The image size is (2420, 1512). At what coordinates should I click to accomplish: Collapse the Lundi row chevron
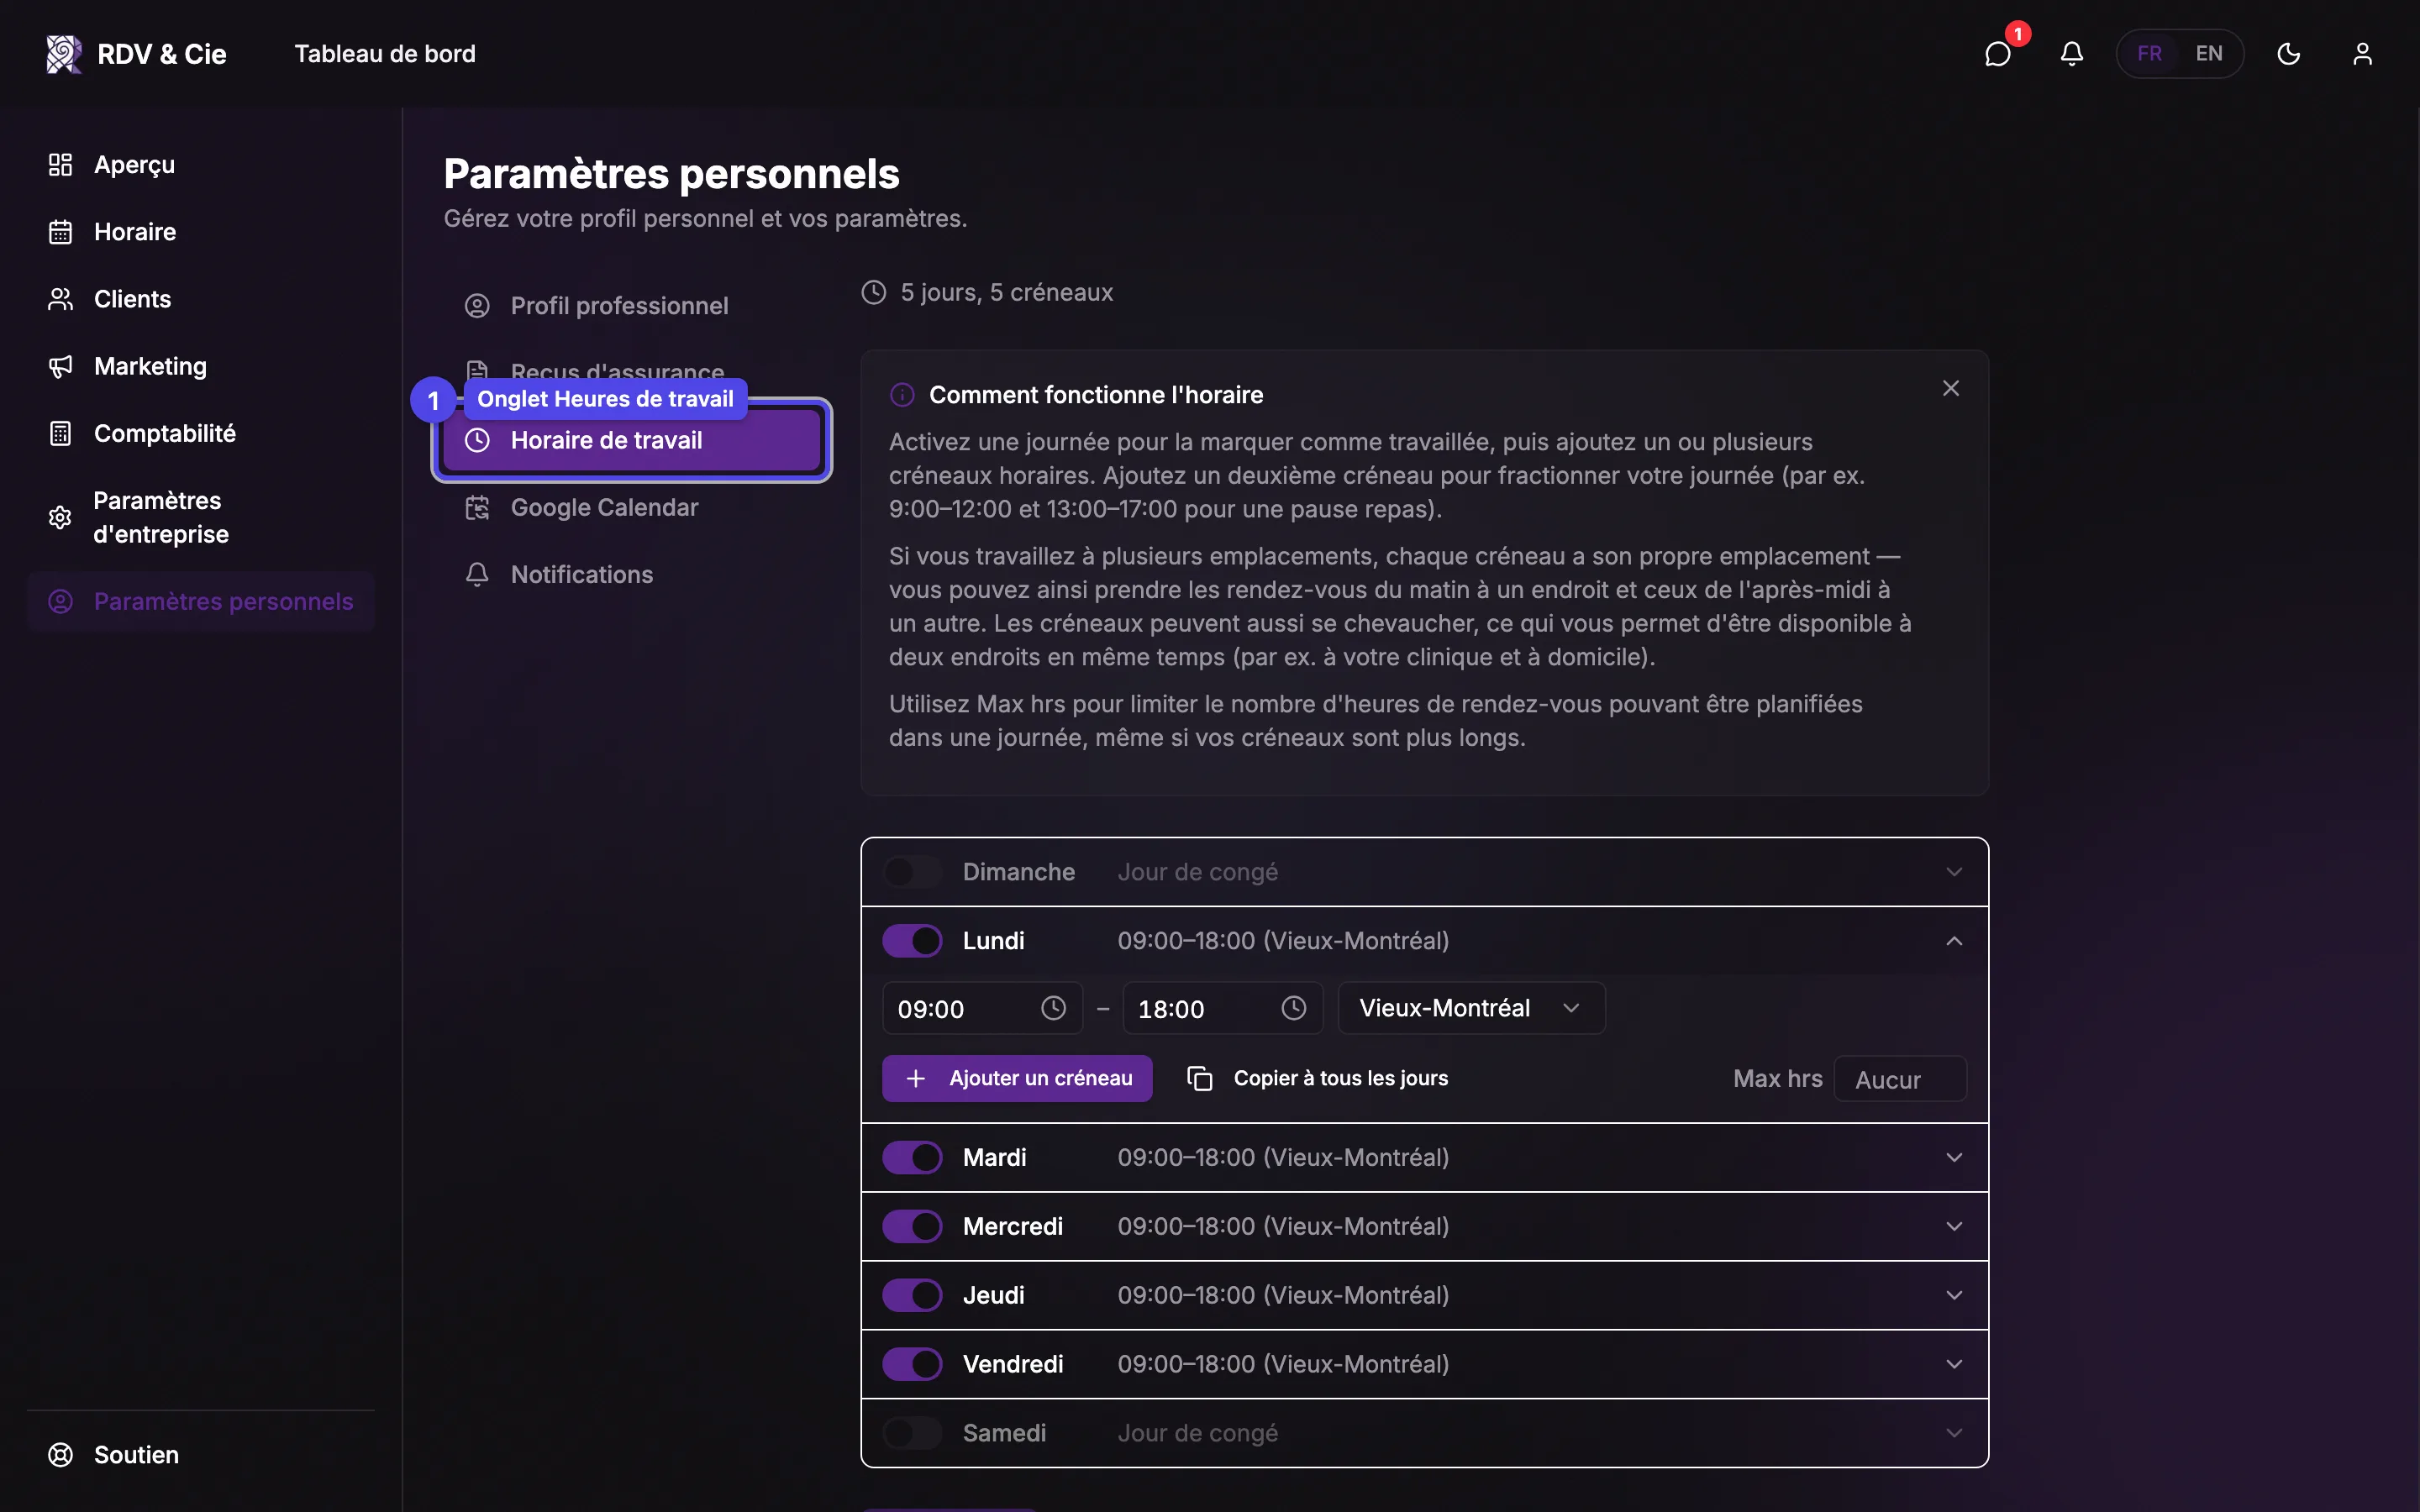point(1954,941)
